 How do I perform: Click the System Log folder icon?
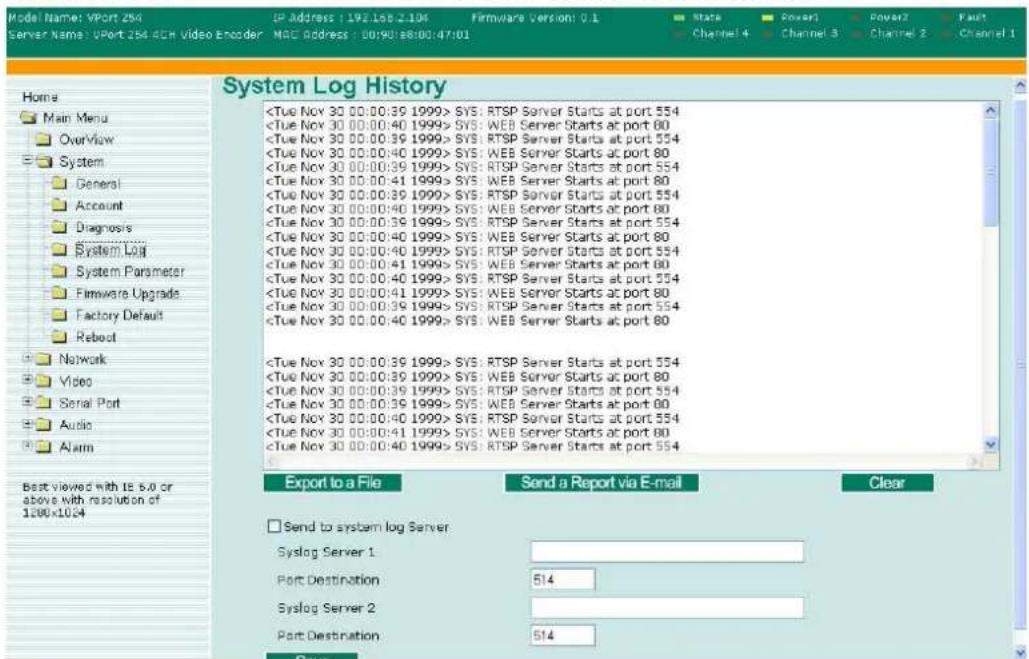(x=60, y=249)
